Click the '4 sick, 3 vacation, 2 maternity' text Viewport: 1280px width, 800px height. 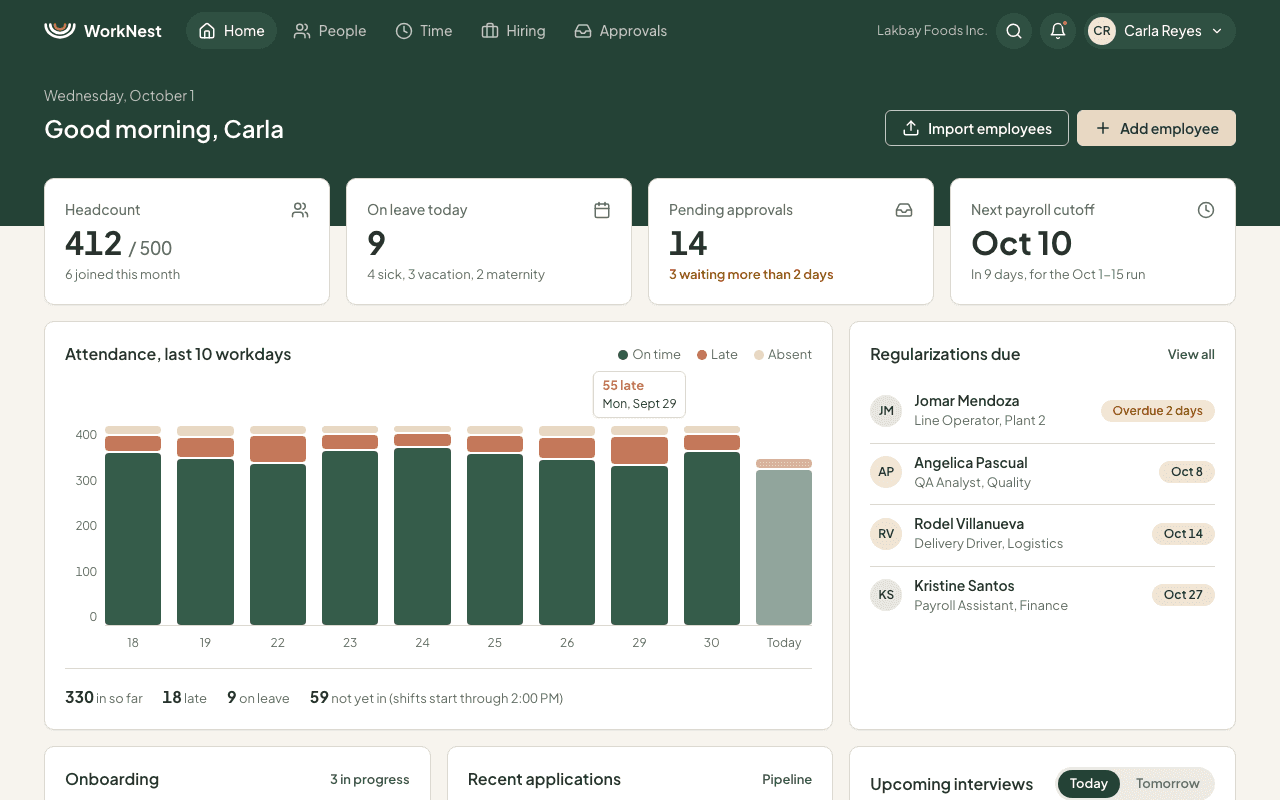(x=456, y=275)
